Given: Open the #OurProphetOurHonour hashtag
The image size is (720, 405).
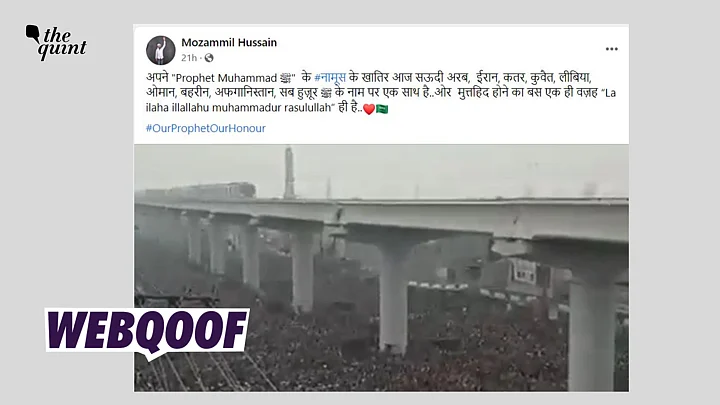Looking at the screenshot, I should (x=205, y=128).
